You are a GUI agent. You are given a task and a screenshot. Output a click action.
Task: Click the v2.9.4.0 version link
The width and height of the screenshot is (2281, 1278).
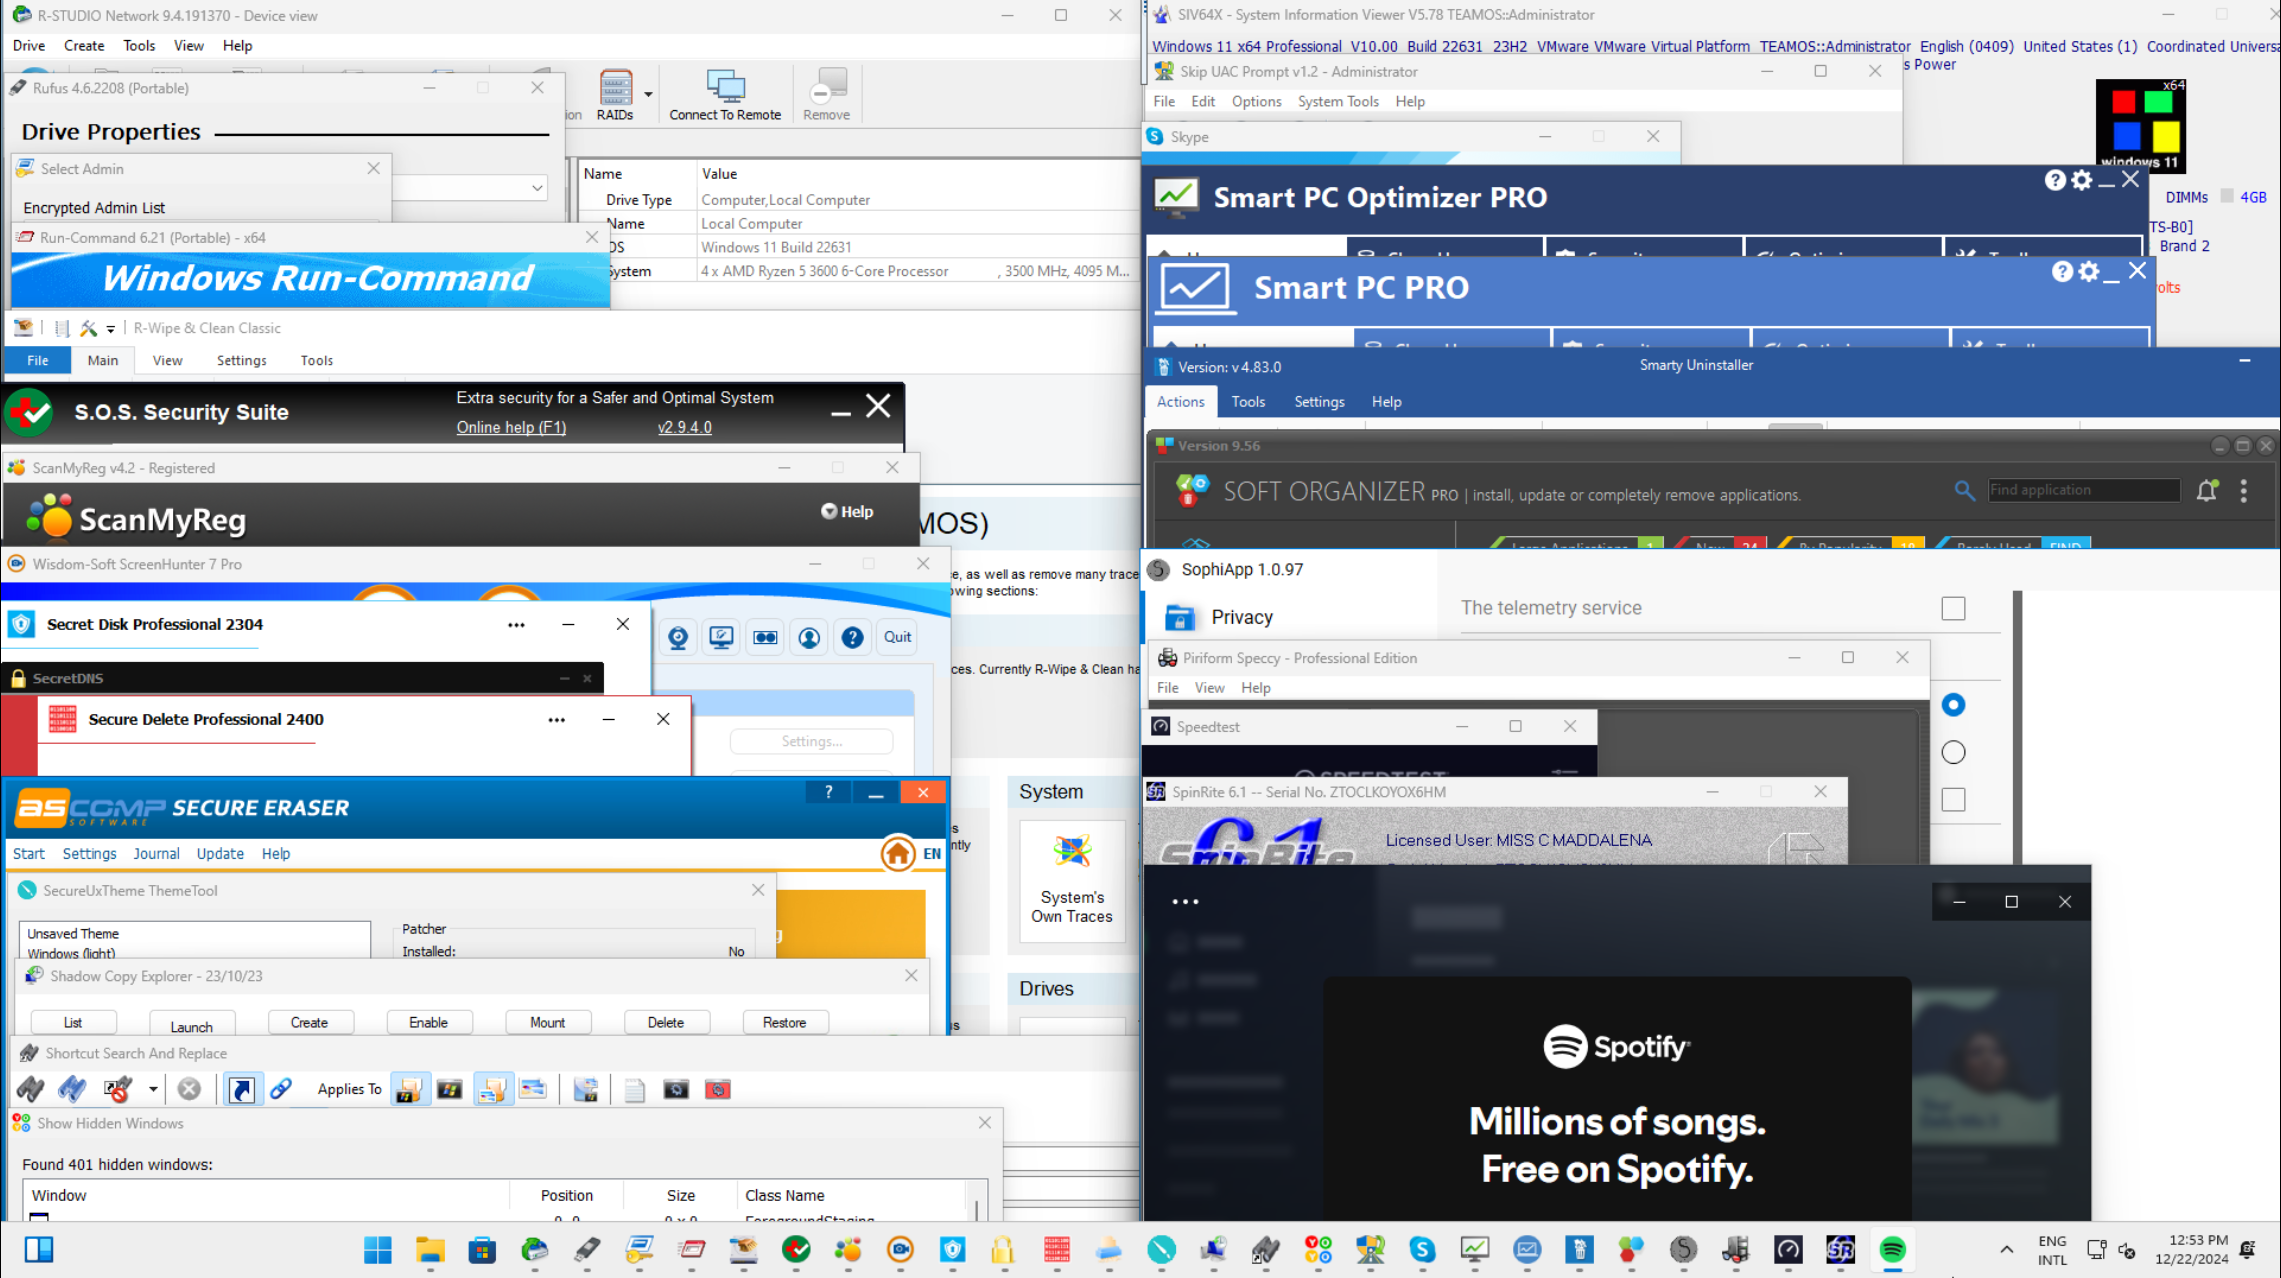point(684,428)
